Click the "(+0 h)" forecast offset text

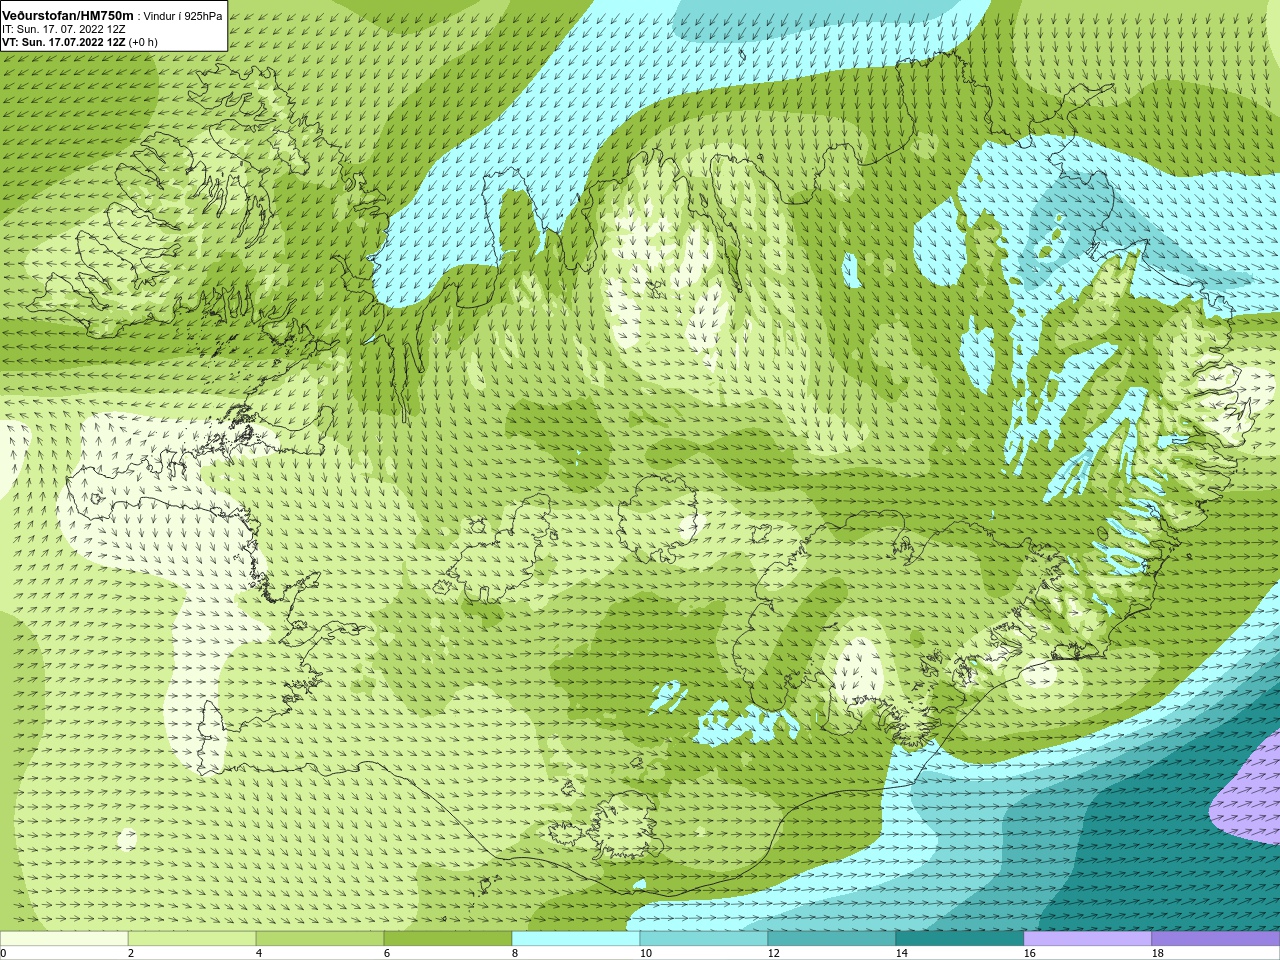coord(143,42)
